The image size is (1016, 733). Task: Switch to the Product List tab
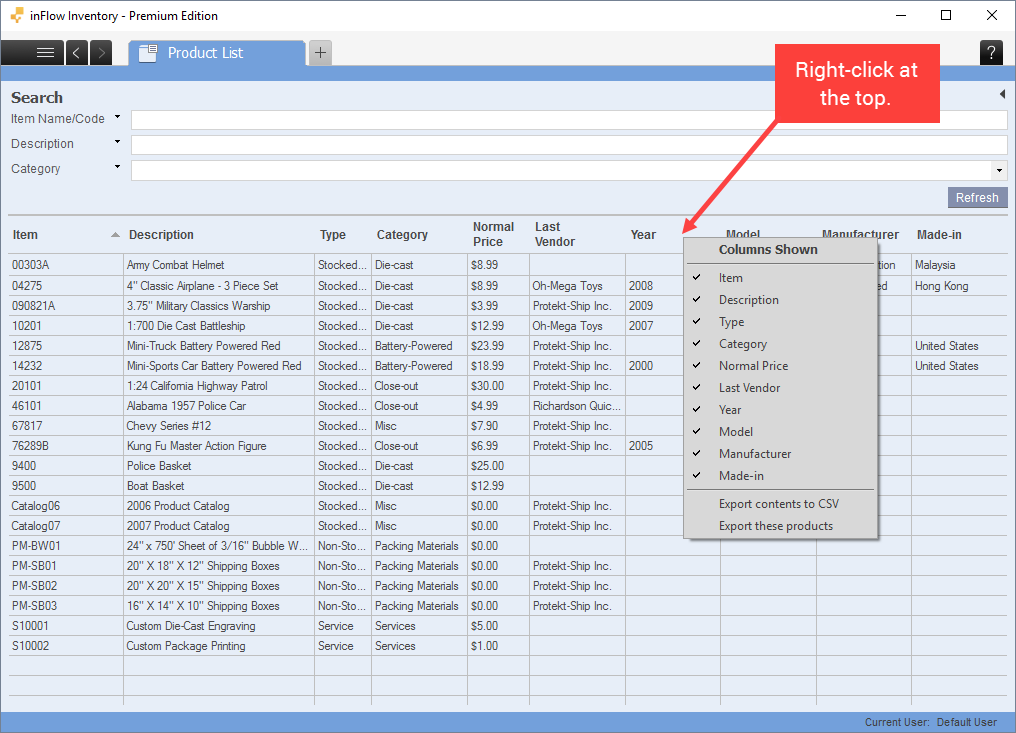pyautogui.click(x=216, y=52)
